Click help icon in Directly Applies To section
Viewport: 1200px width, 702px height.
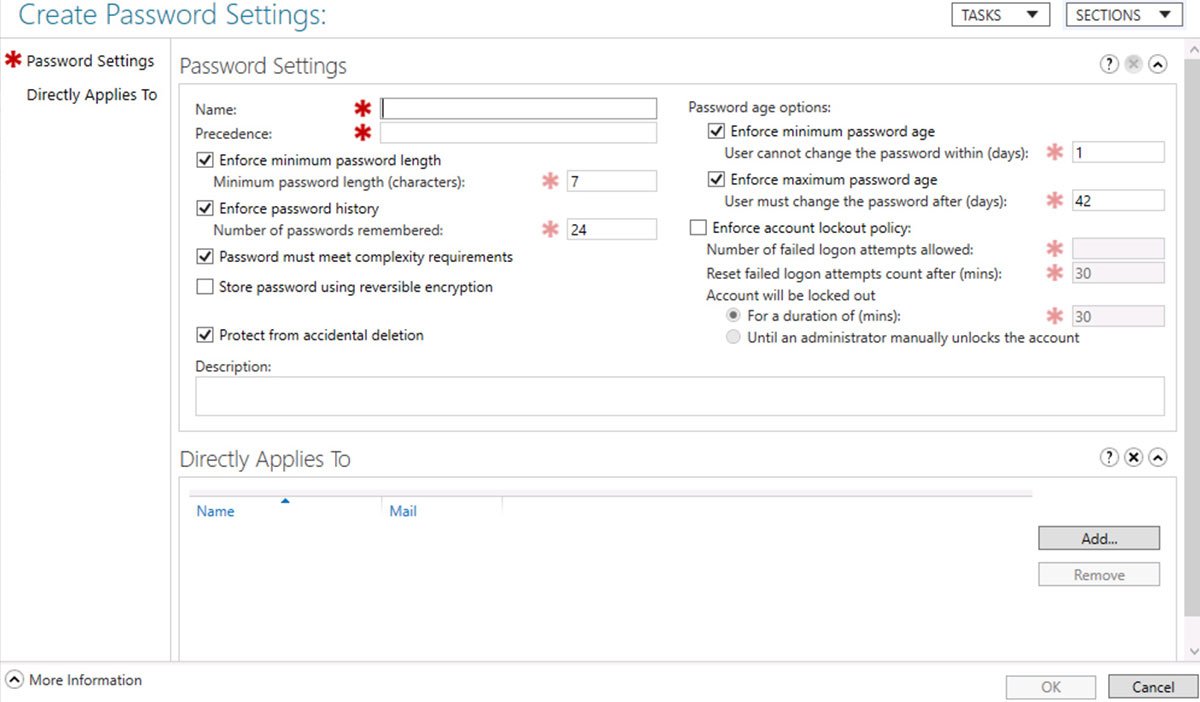(1109, 457)
